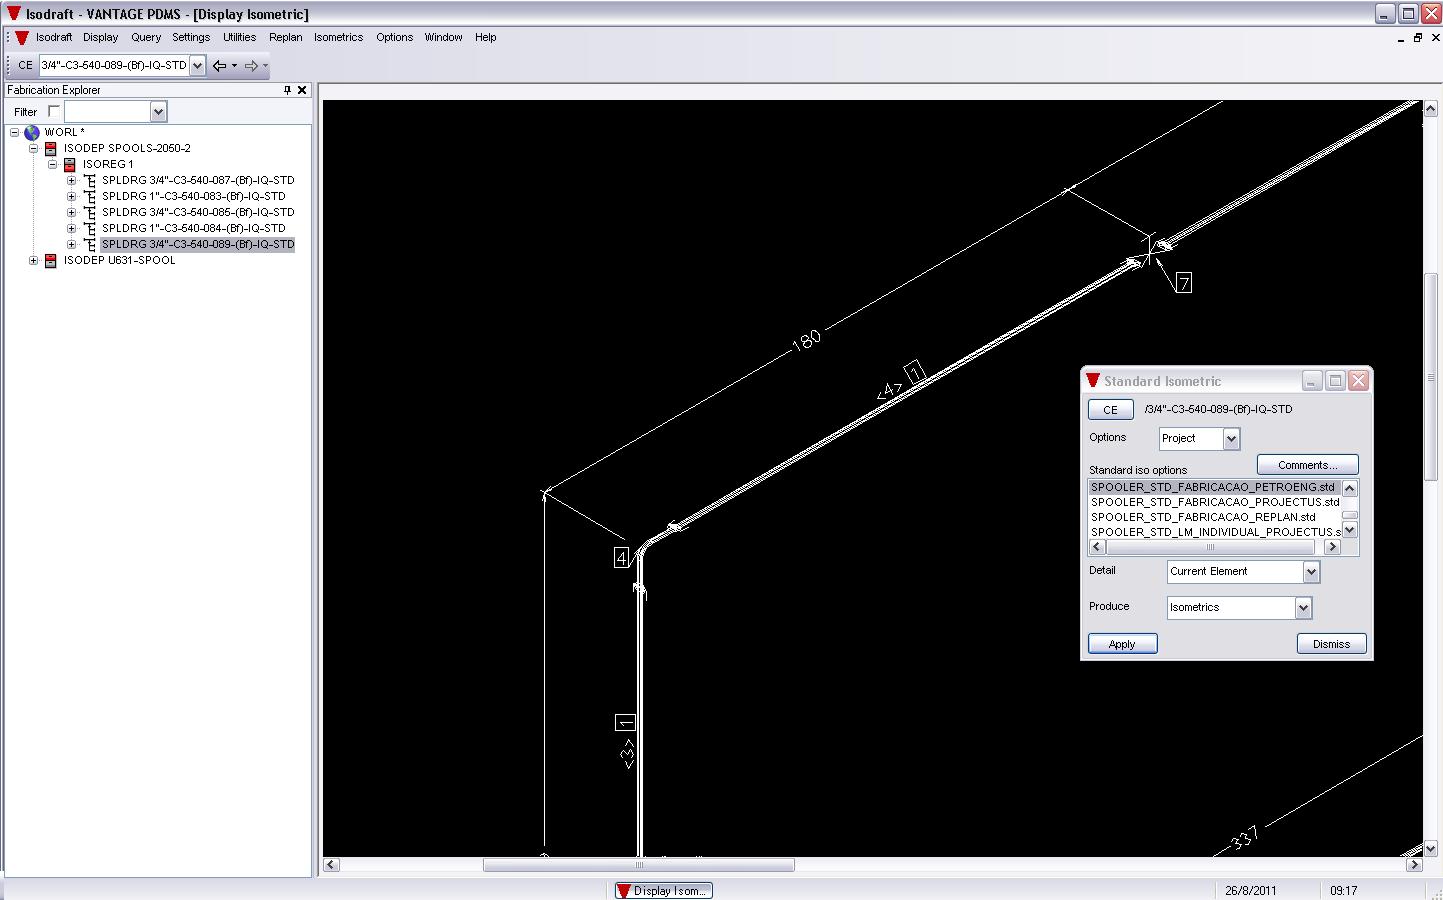
Task: Select SPOOLER_STD_FABRICACAO_PETROENG.std option
Action: pos(1214,487)
